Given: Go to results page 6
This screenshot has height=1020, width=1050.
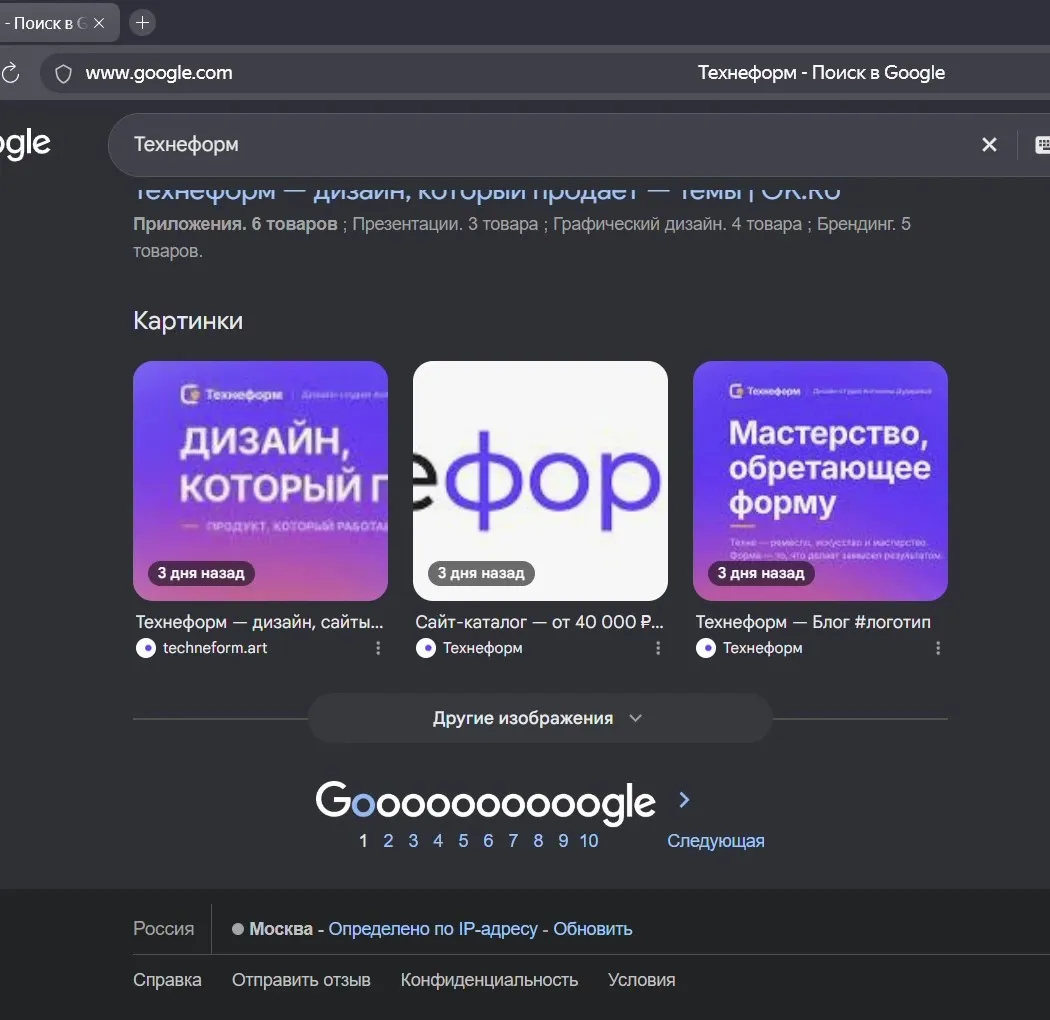Looking at the screenshot, I should point(488,841).
